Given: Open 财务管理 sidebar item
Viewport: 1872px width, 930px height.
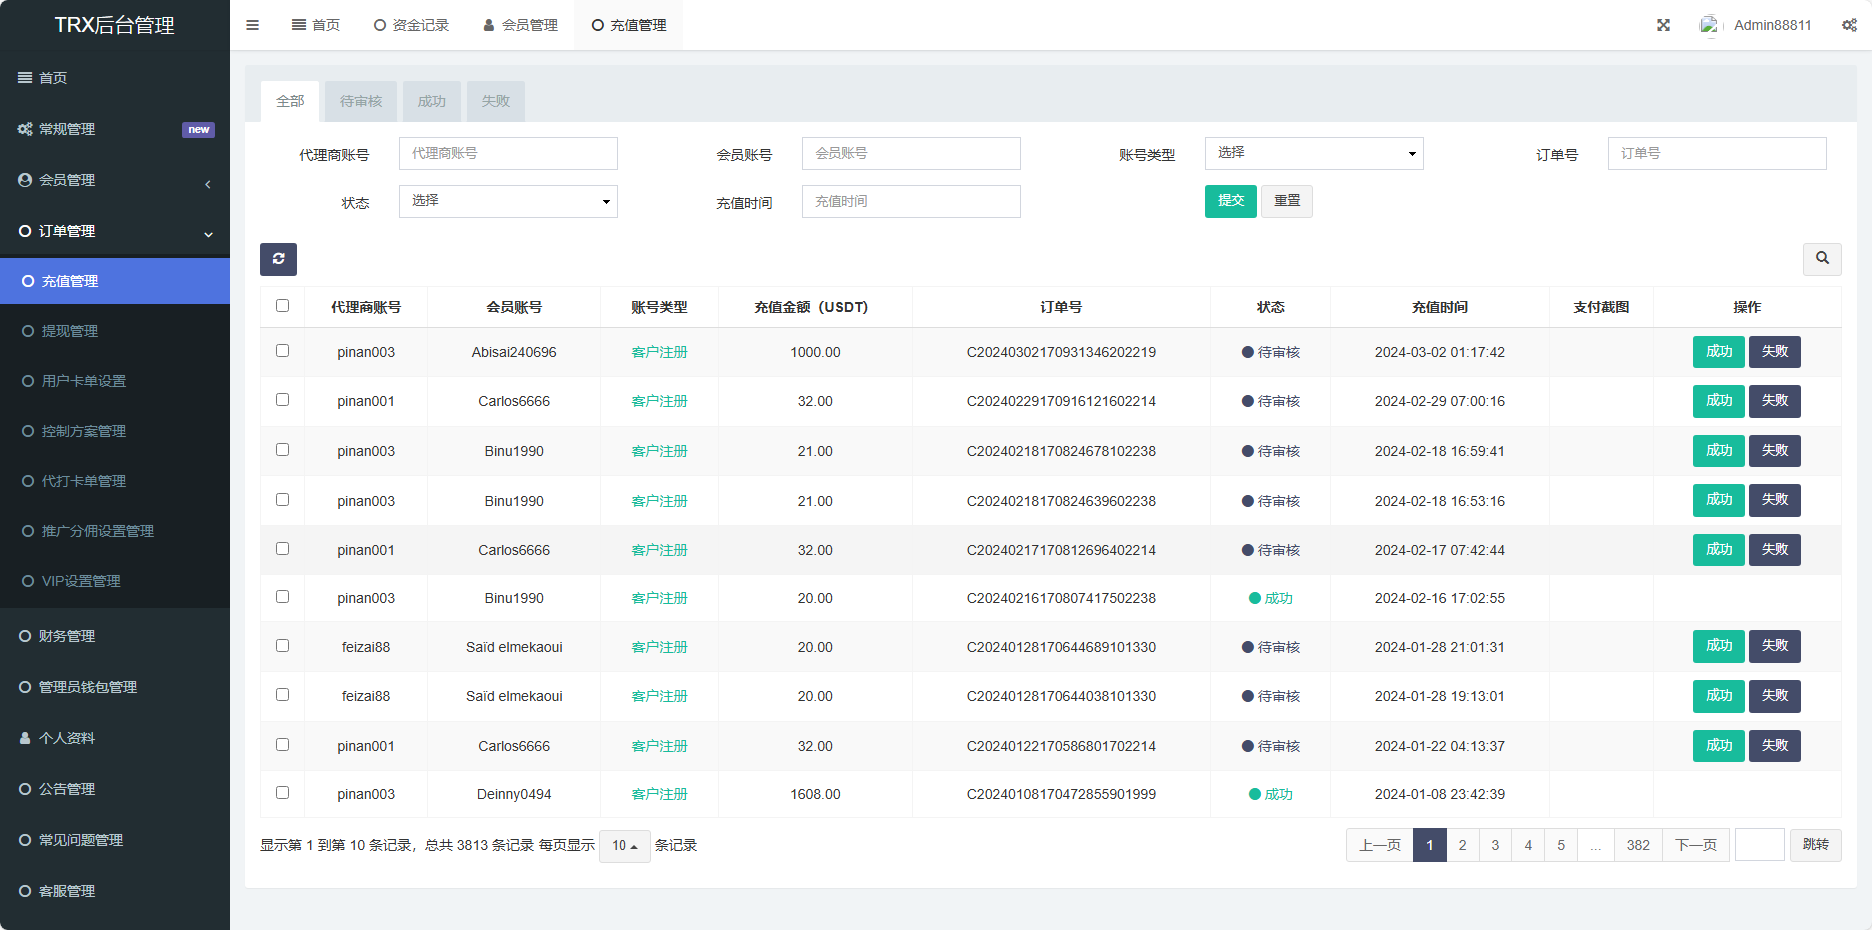Looking at the screenshot, I should (x=115, y=636).
